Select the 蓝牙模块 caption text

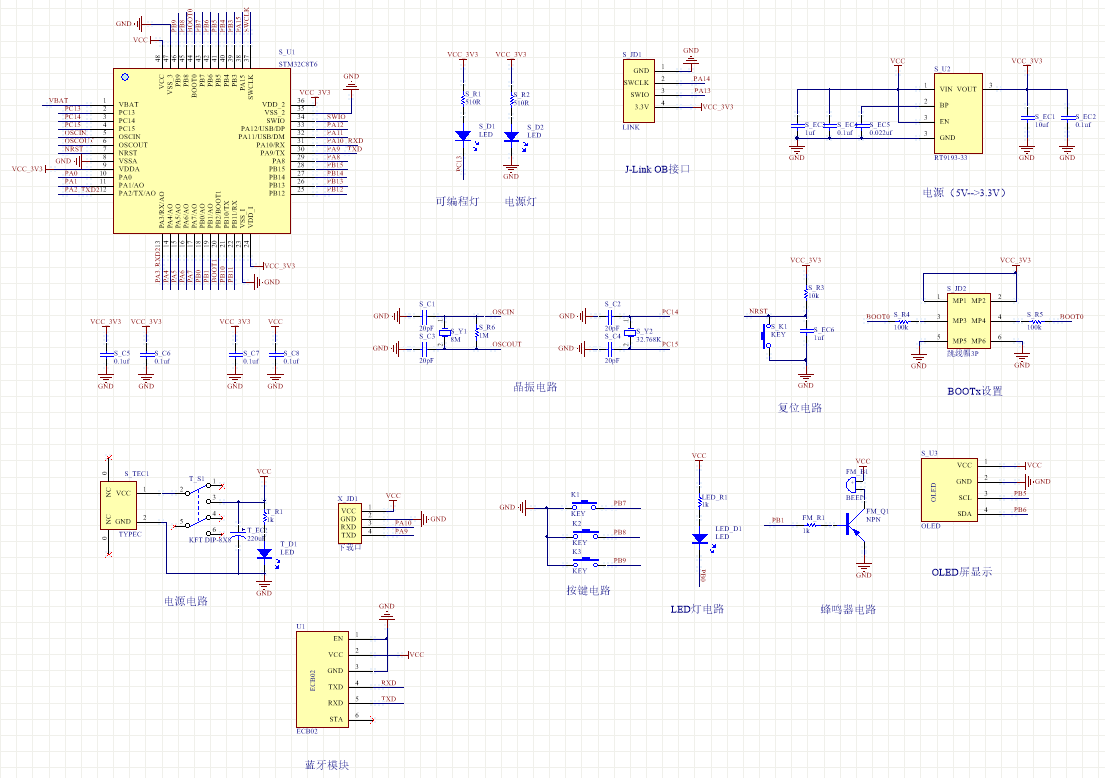point(327,765)
